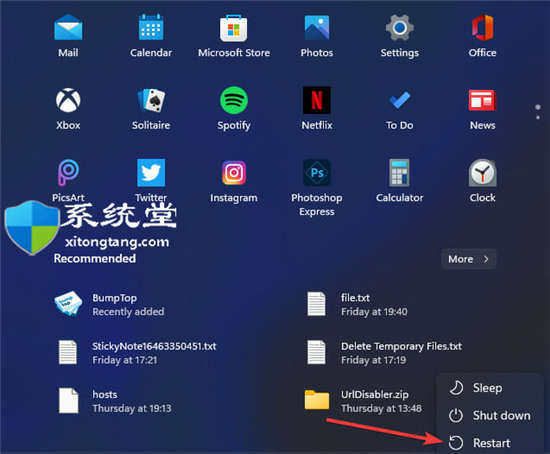Open the Settings gear app
This screenshot has width=550, height=454.
pyautogui.click(x=400, y=36)
